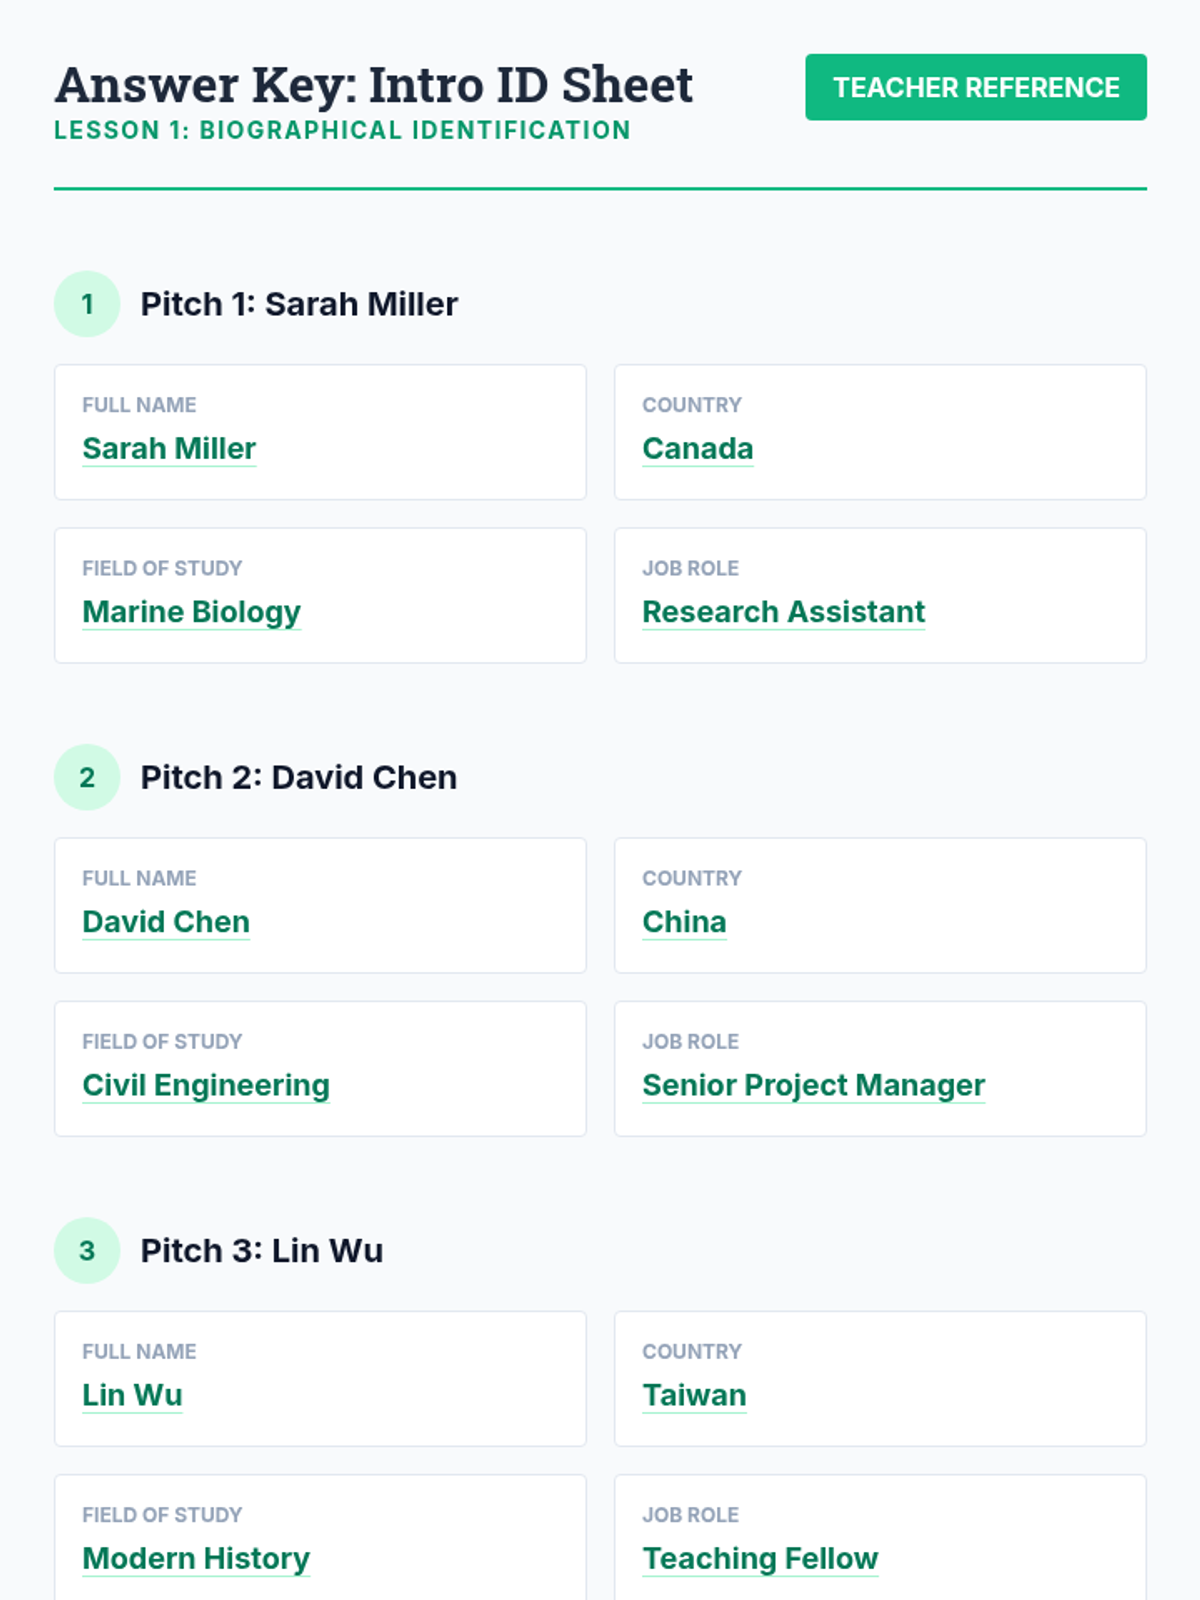Click the Teacher Reference badge

[975, 87]
